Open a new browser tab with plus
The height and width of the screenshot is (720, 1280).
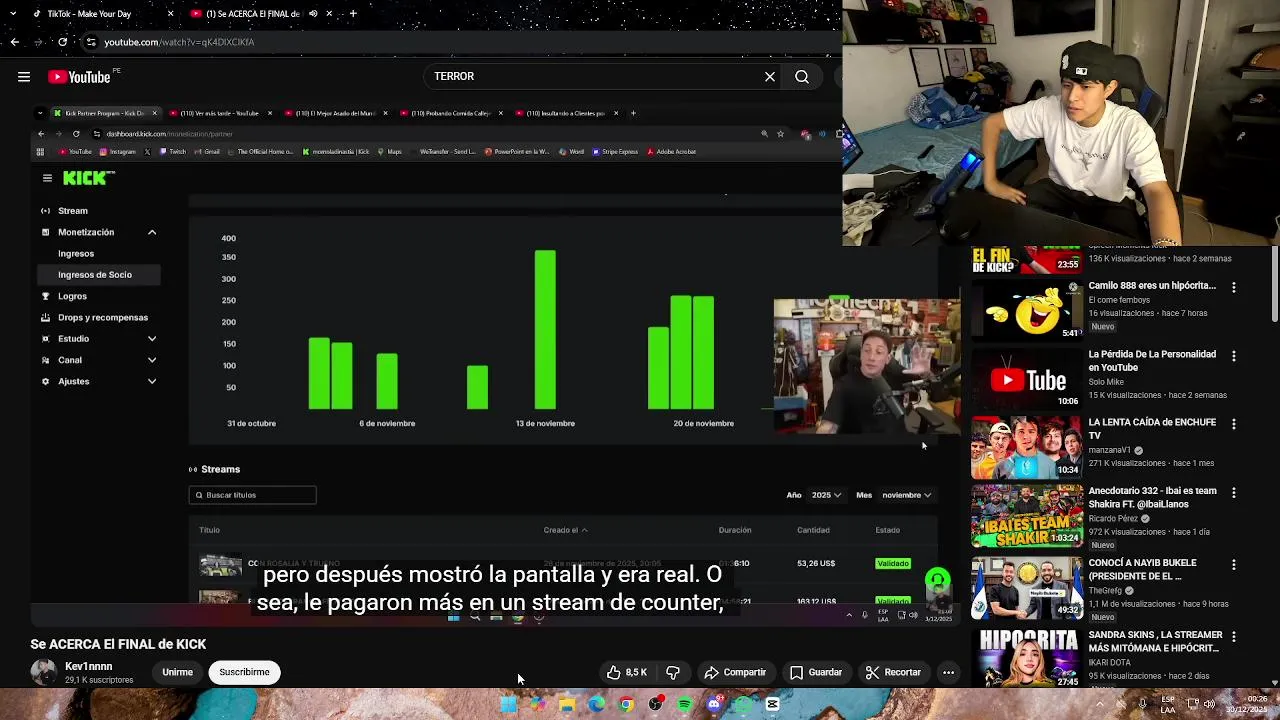click(x=353, y=14)
